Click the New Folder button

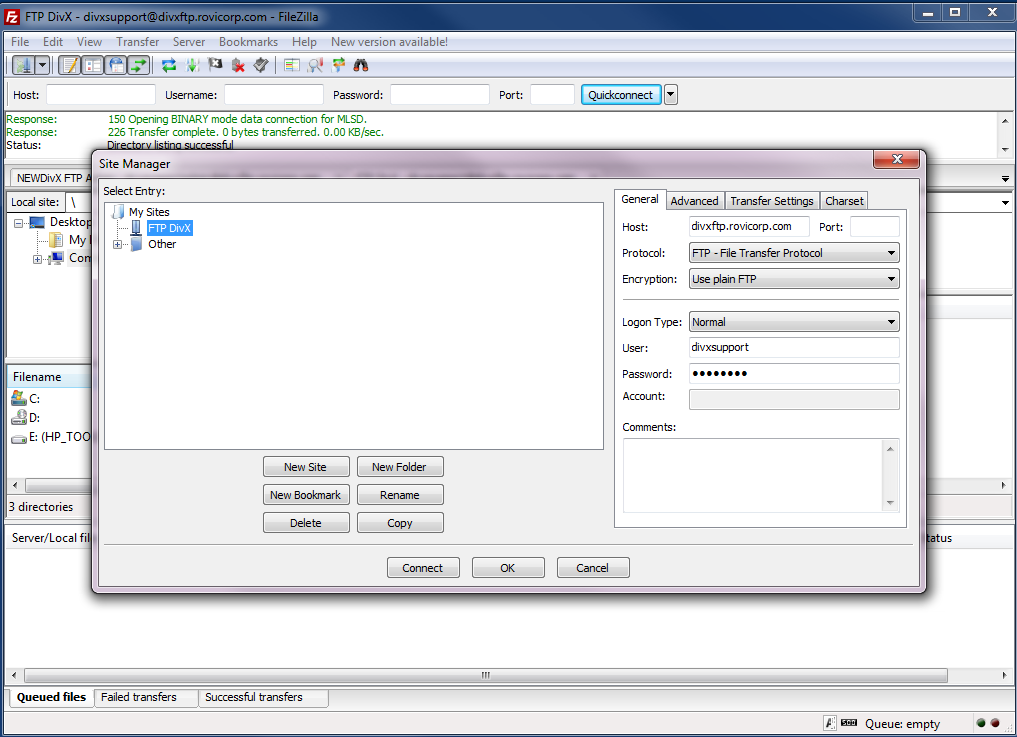400,467
